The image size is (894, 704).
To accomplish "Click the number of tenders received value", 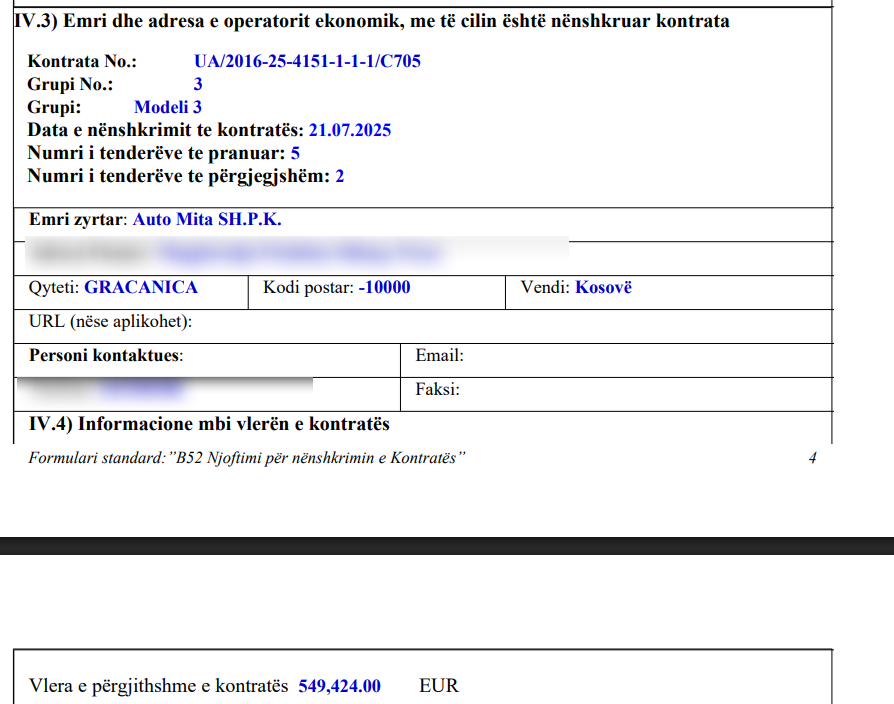I will [x=295, y=153].
